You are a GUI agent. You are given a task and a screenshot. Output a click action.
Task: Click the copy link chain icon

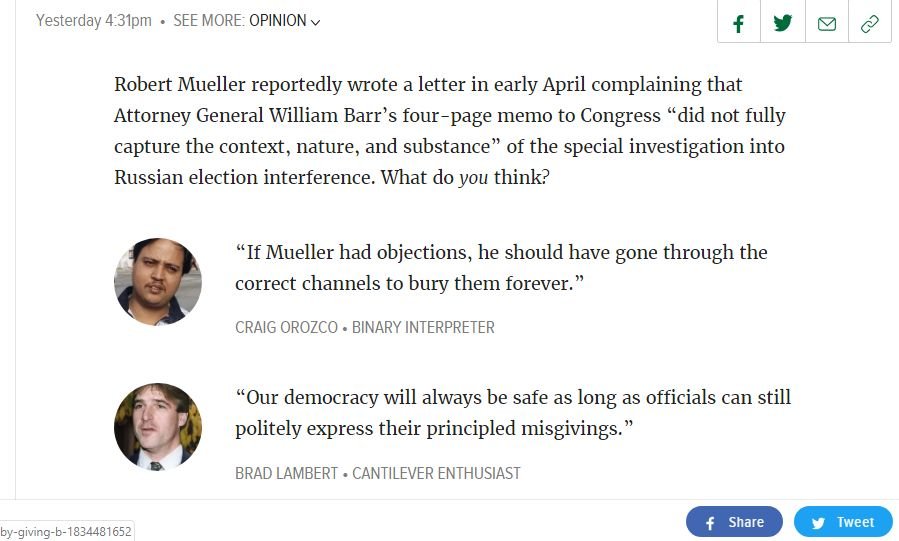tap(870, 24)
